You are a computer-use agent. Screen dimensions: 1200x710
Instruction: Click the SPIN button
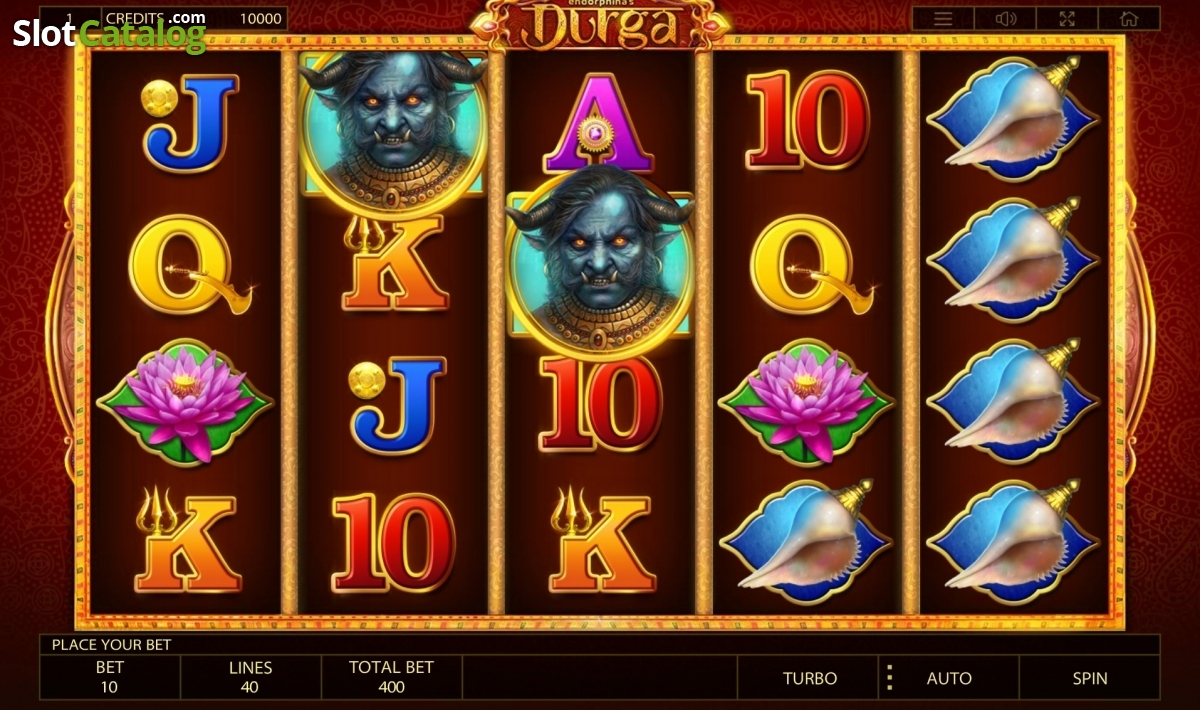[x=1089, y=678]
